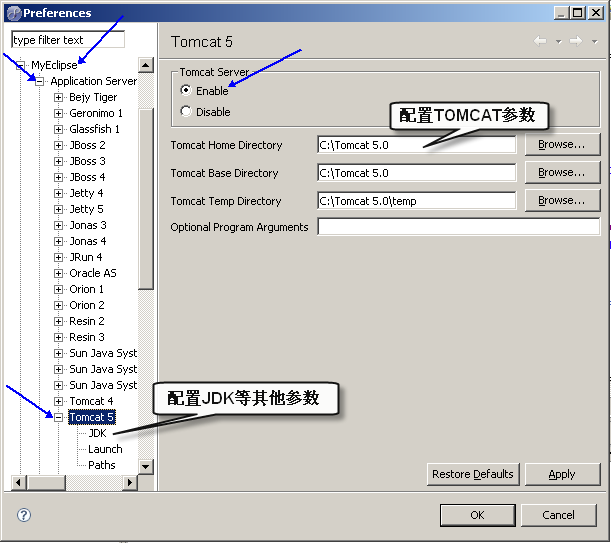611x543 pixels.
Task: Click the type filter text box
Action: pyautogui.click(x=67, y=40)
